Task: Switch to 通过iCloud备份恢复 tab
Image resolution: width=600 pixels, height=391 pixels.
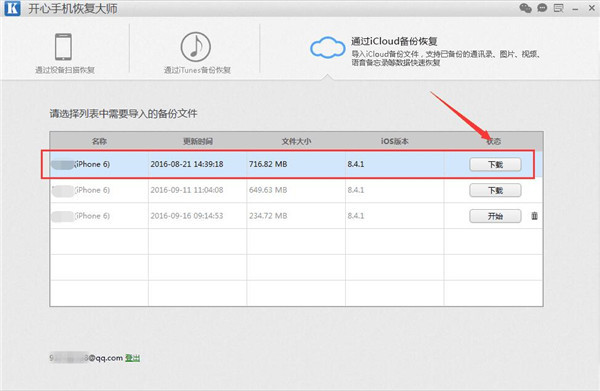Action: pyautogui.click(x=394, y=41)
